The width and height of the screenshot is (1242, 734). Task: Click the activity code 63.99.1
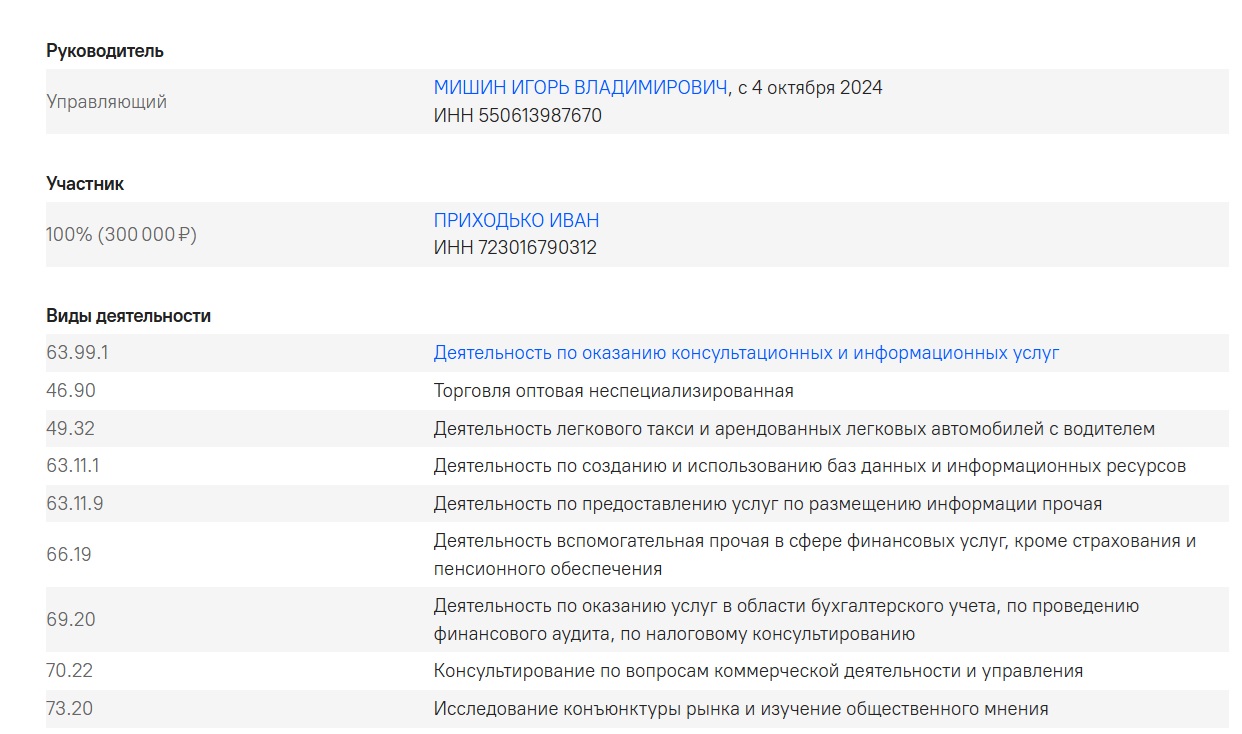76,353
